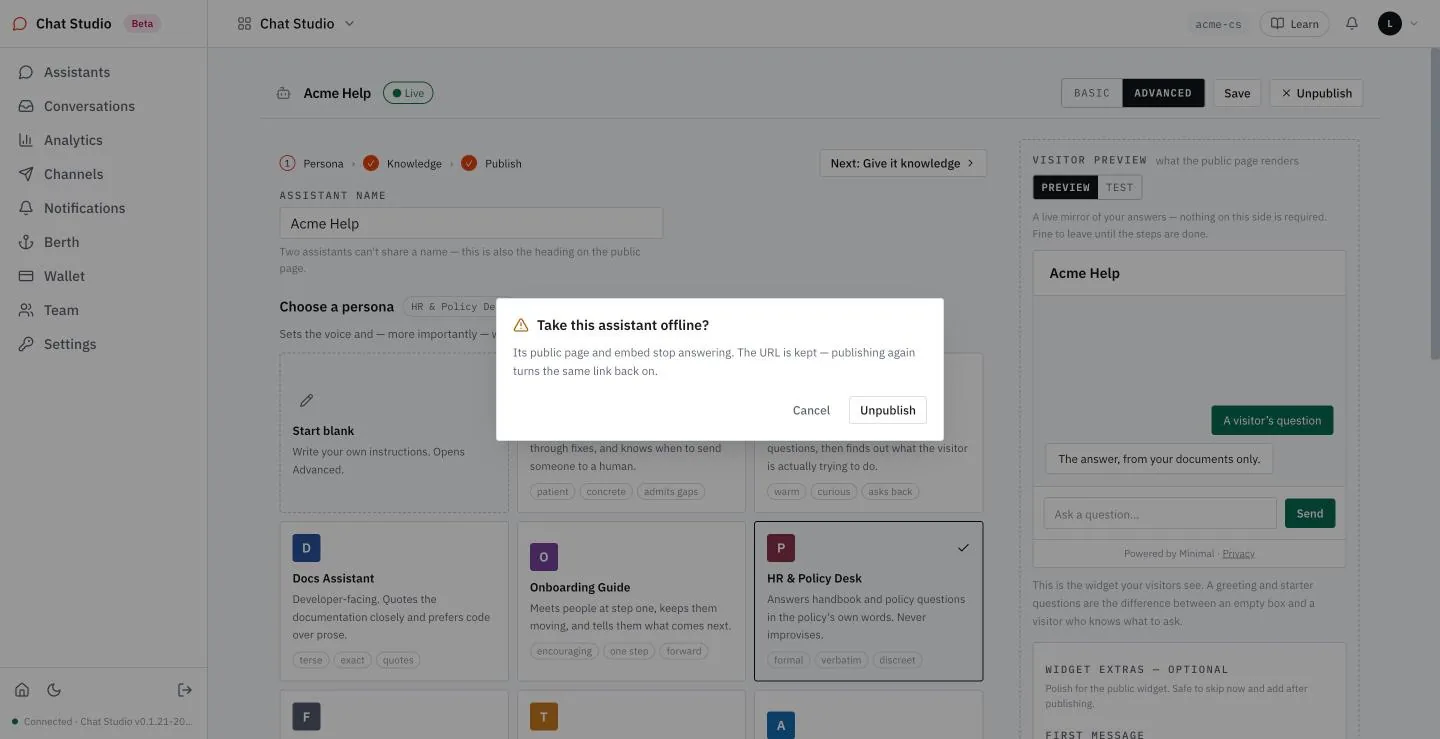The width and height of the screenshot is (1440, 739).
Task: Open the Learn link
Action: click(1294, 24)
